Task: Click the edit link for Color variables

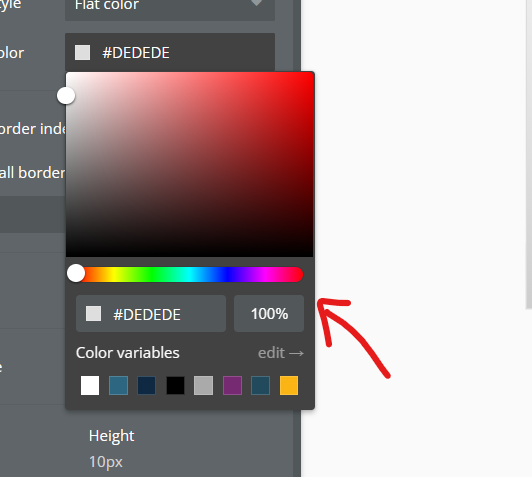Action: tap(281, 353)
